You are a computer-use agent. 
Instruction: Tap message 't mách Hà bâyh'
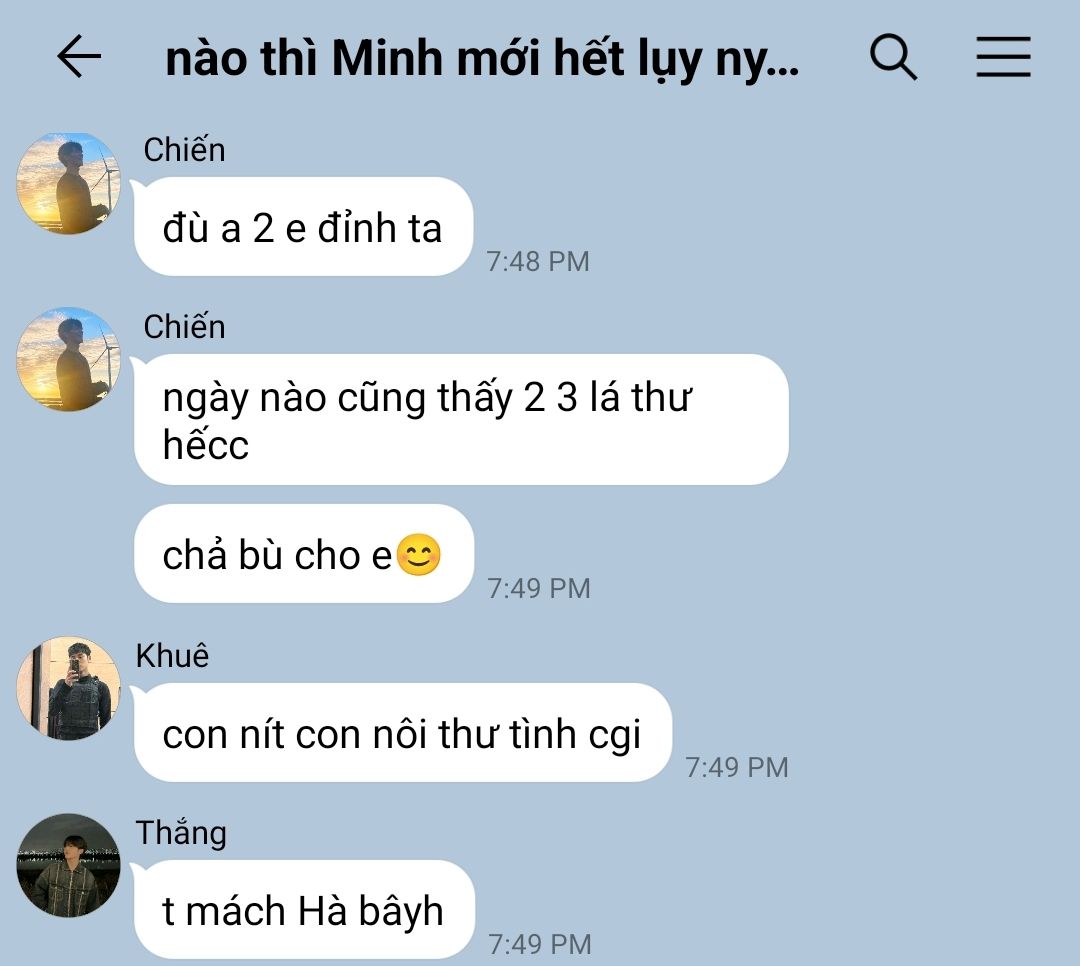[x=304, y=910]
